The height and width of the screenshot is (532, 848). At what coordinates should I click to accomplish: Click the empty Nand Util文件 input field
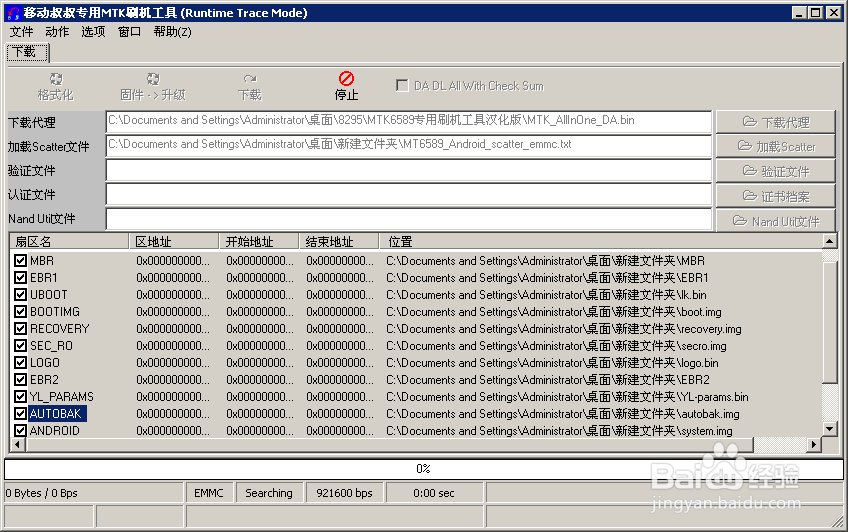tap(408, 218)
